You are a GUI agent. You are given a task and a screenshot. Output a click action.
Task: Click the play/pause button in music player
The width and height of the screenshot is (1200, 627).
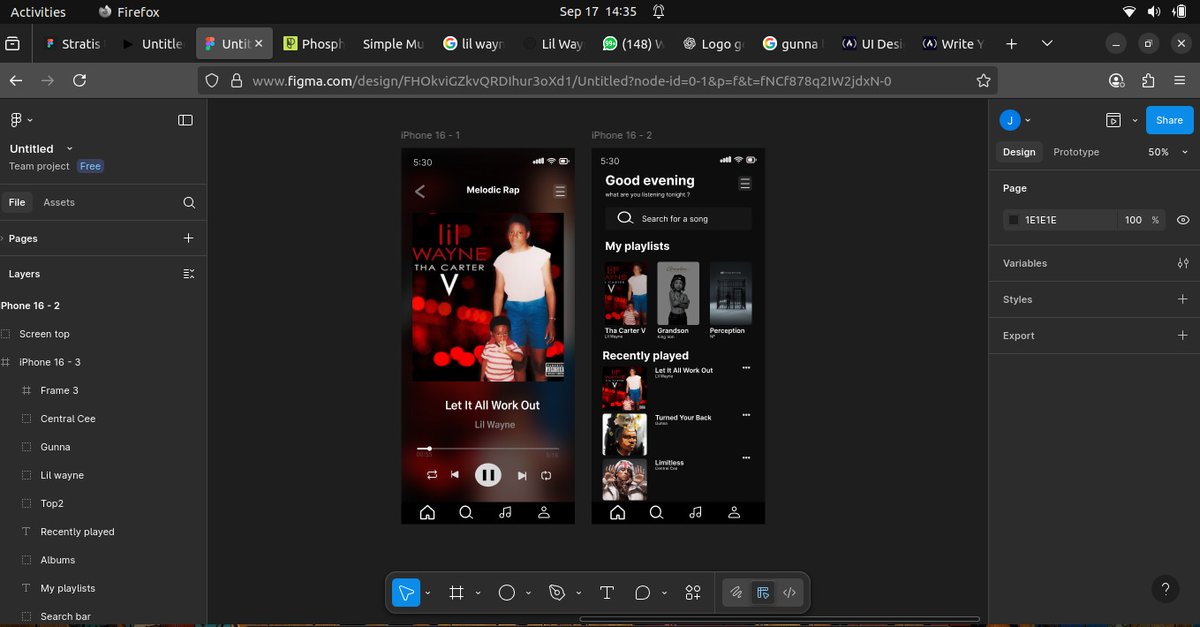(488, 475)
